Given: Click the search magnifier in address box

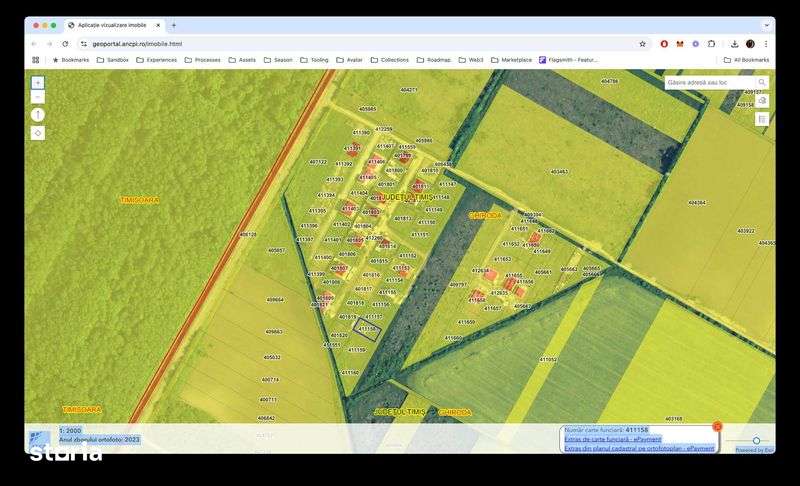Looking at the screenshot, I should [762, 82].
